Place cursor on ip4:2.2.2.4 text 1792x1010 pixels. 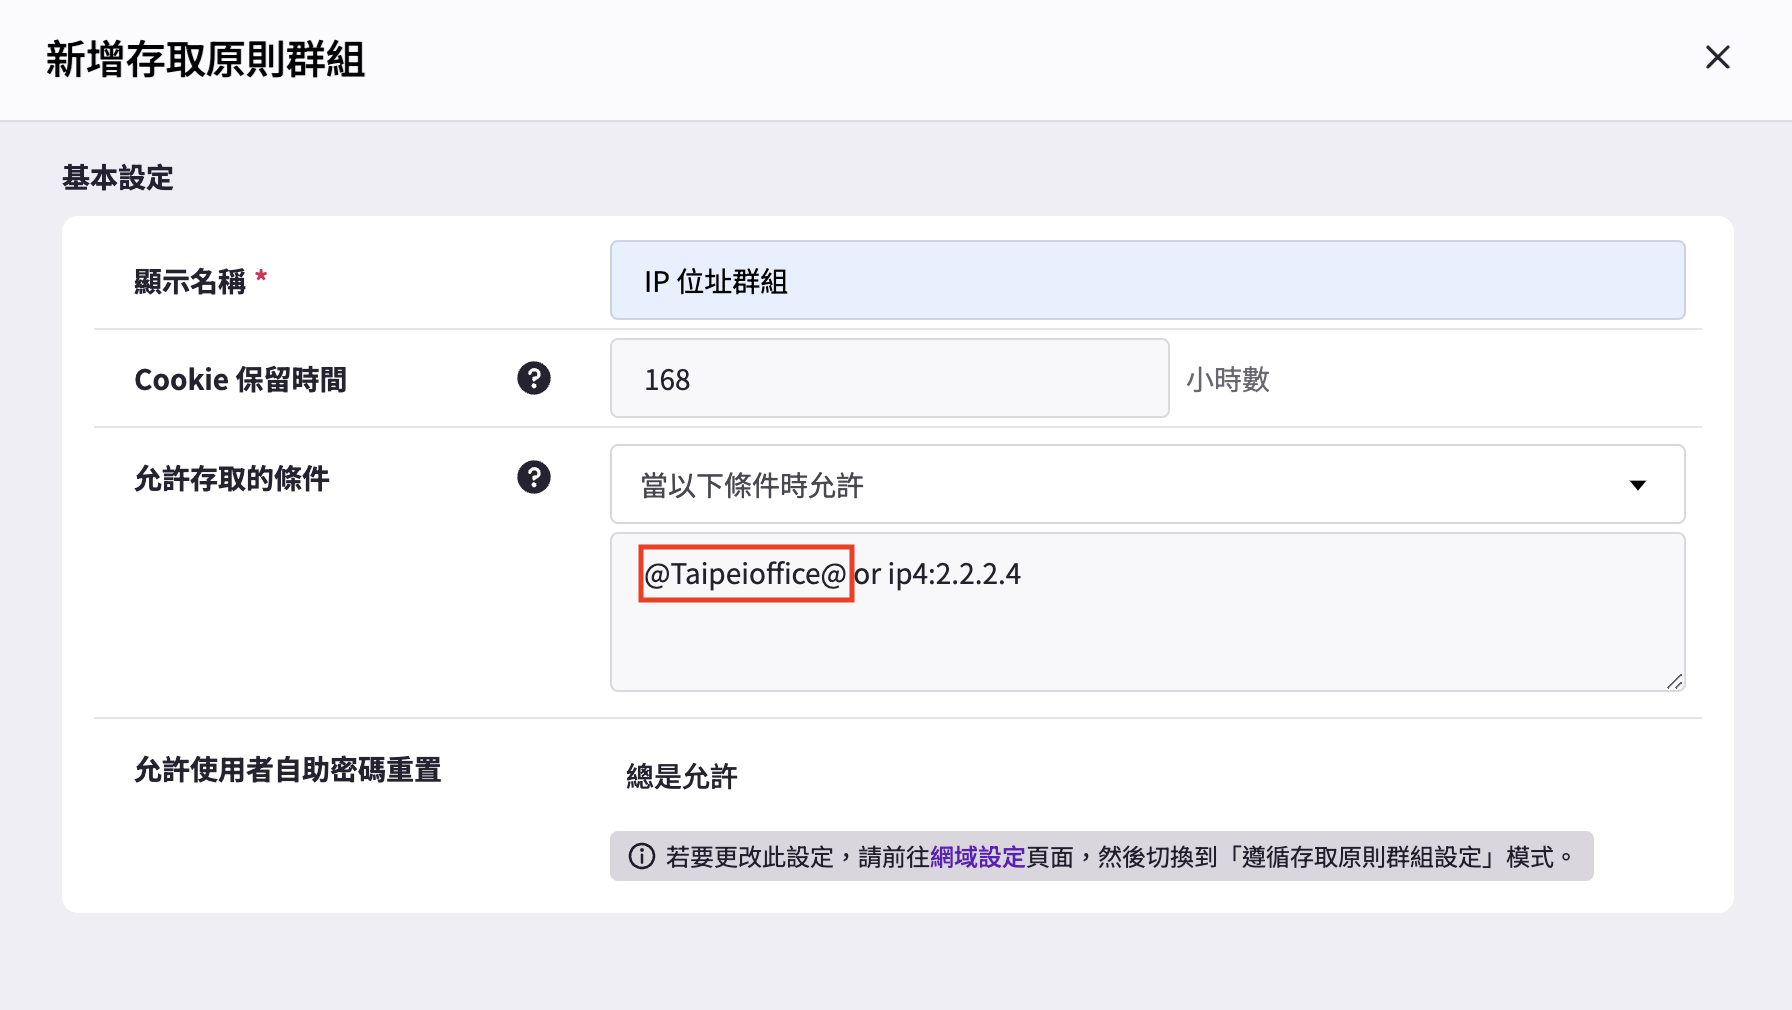click(x=954, y=574)
